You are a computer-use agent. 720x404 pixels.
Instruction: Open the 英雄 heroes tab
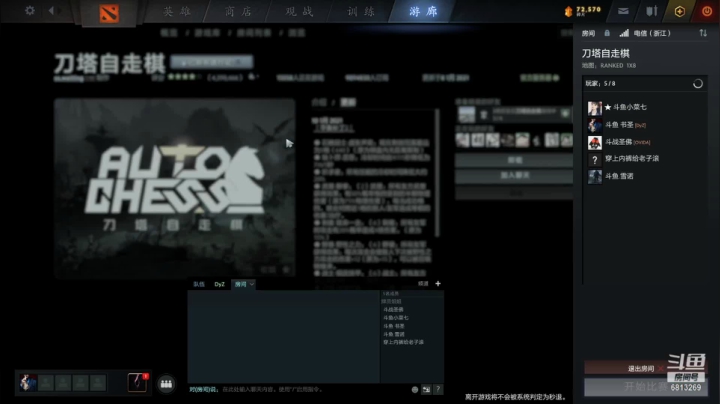177,11
